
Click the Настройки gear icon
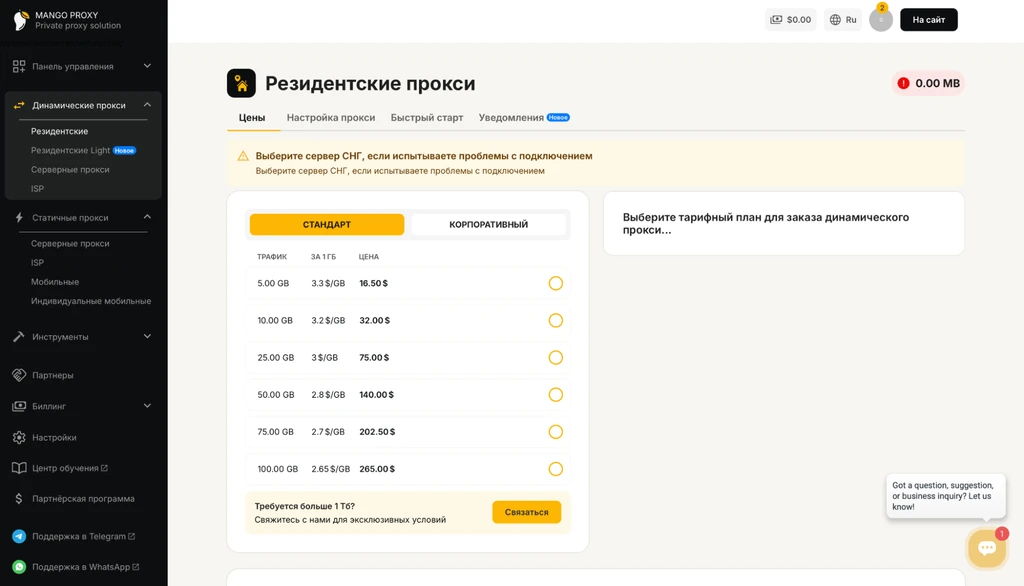[19, 437]
